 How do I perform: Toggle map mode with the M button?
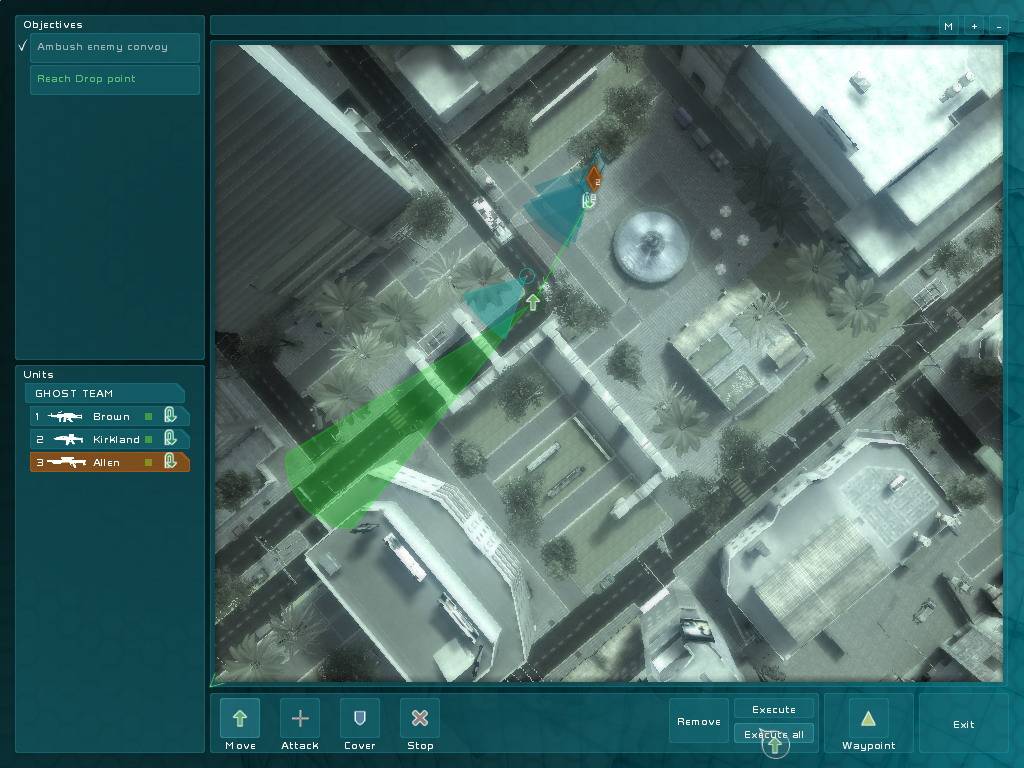point(948,27)
